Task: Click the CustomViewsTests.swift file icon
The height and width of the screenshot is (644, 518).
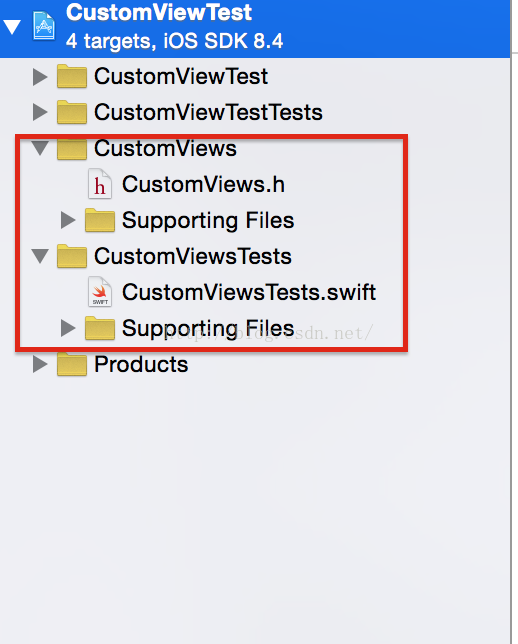Action: (x=100, y=292)
